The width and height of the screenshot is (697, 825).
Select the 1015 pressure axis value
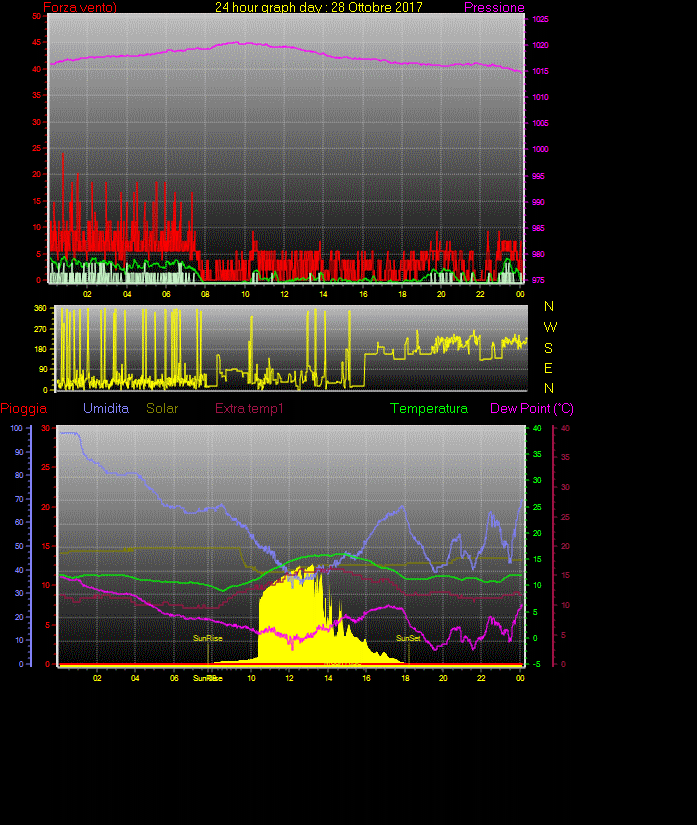[x=540, y=71]
